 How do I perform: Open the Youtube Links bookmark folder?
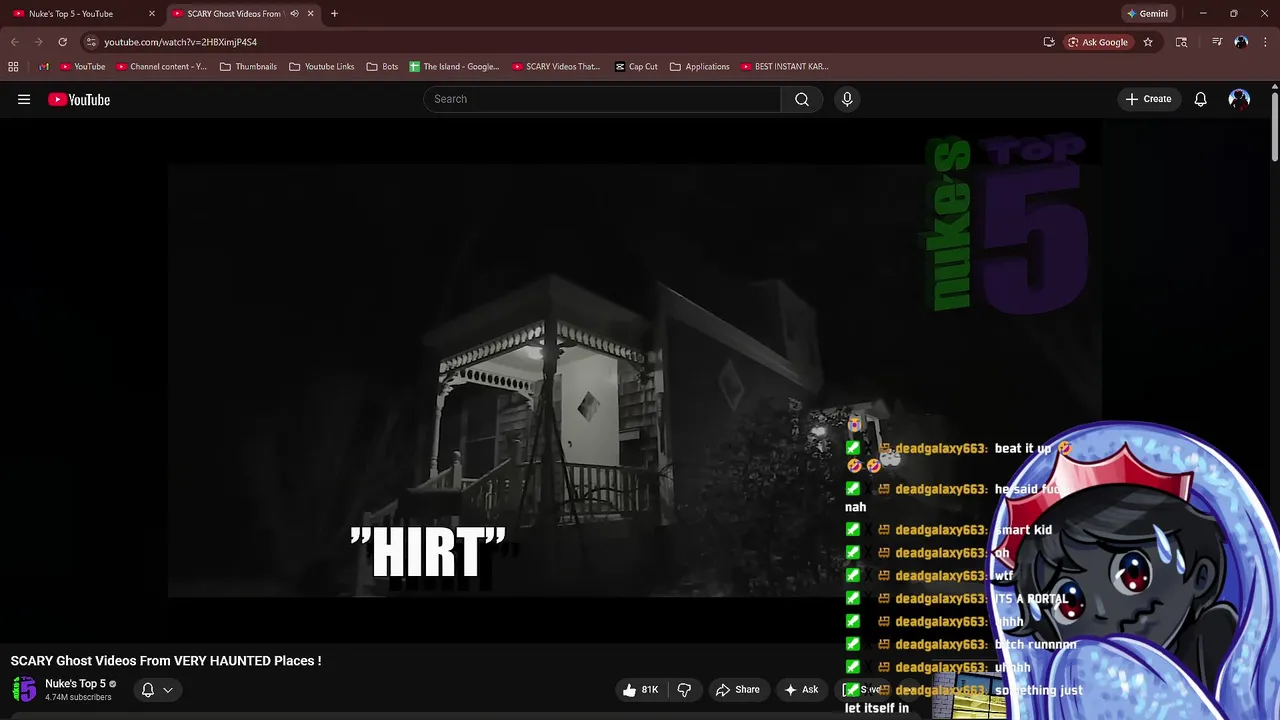point(321,67)
